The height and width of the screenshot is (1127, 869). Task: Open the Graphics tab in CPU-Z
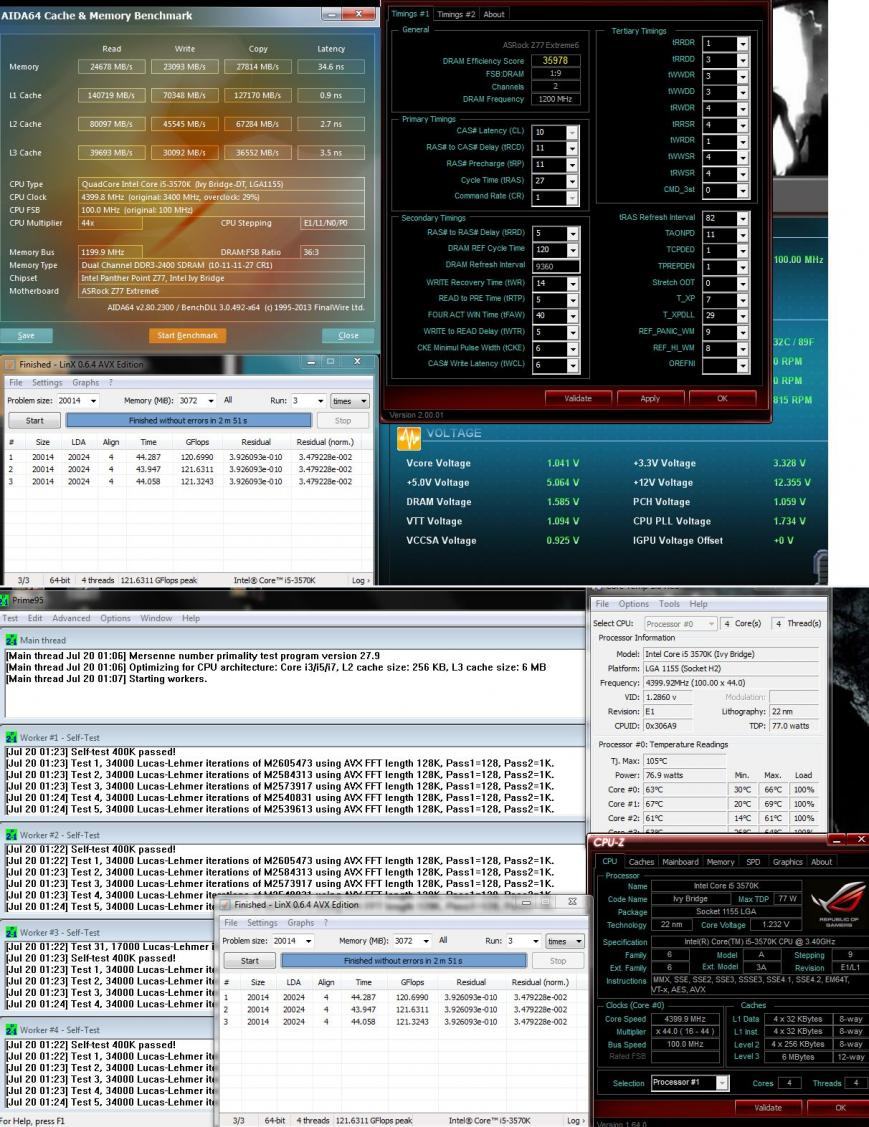(787, 862)
